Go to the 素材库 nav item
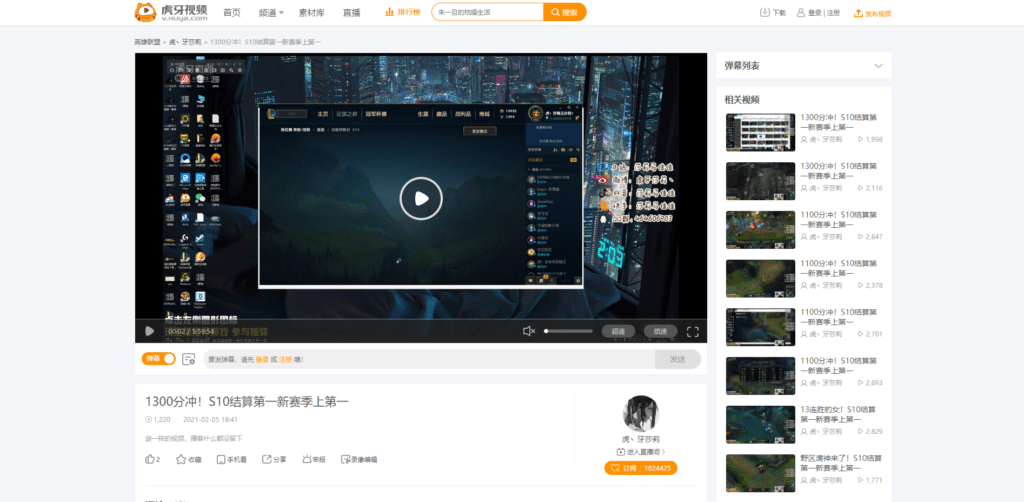 tap(312, 12)
